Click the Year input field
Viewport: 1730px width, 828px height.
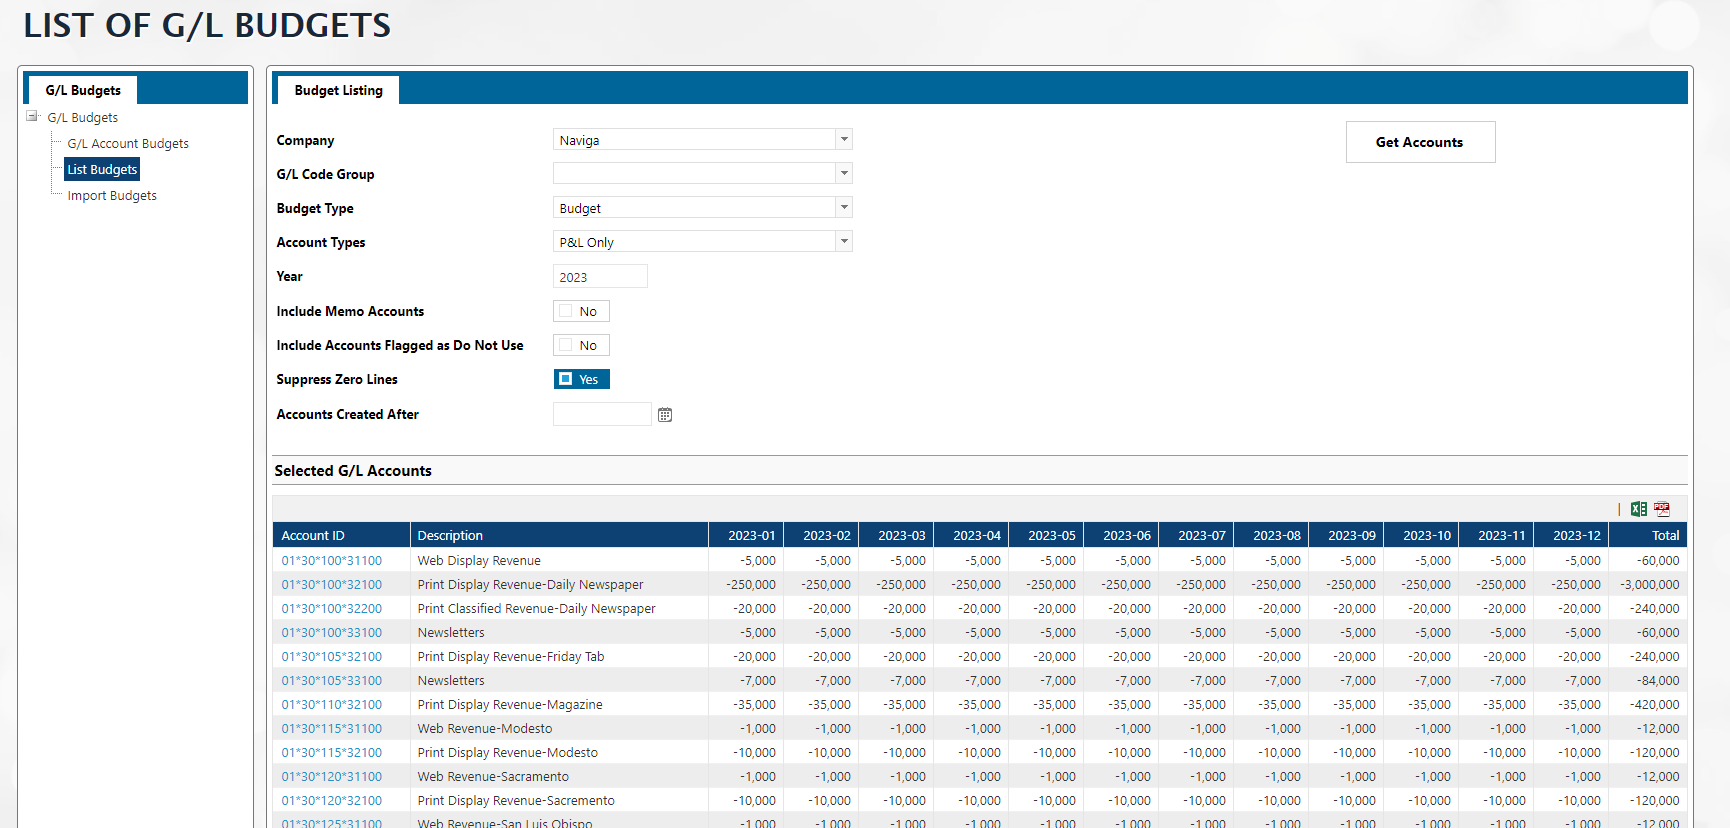click(600, 277)
